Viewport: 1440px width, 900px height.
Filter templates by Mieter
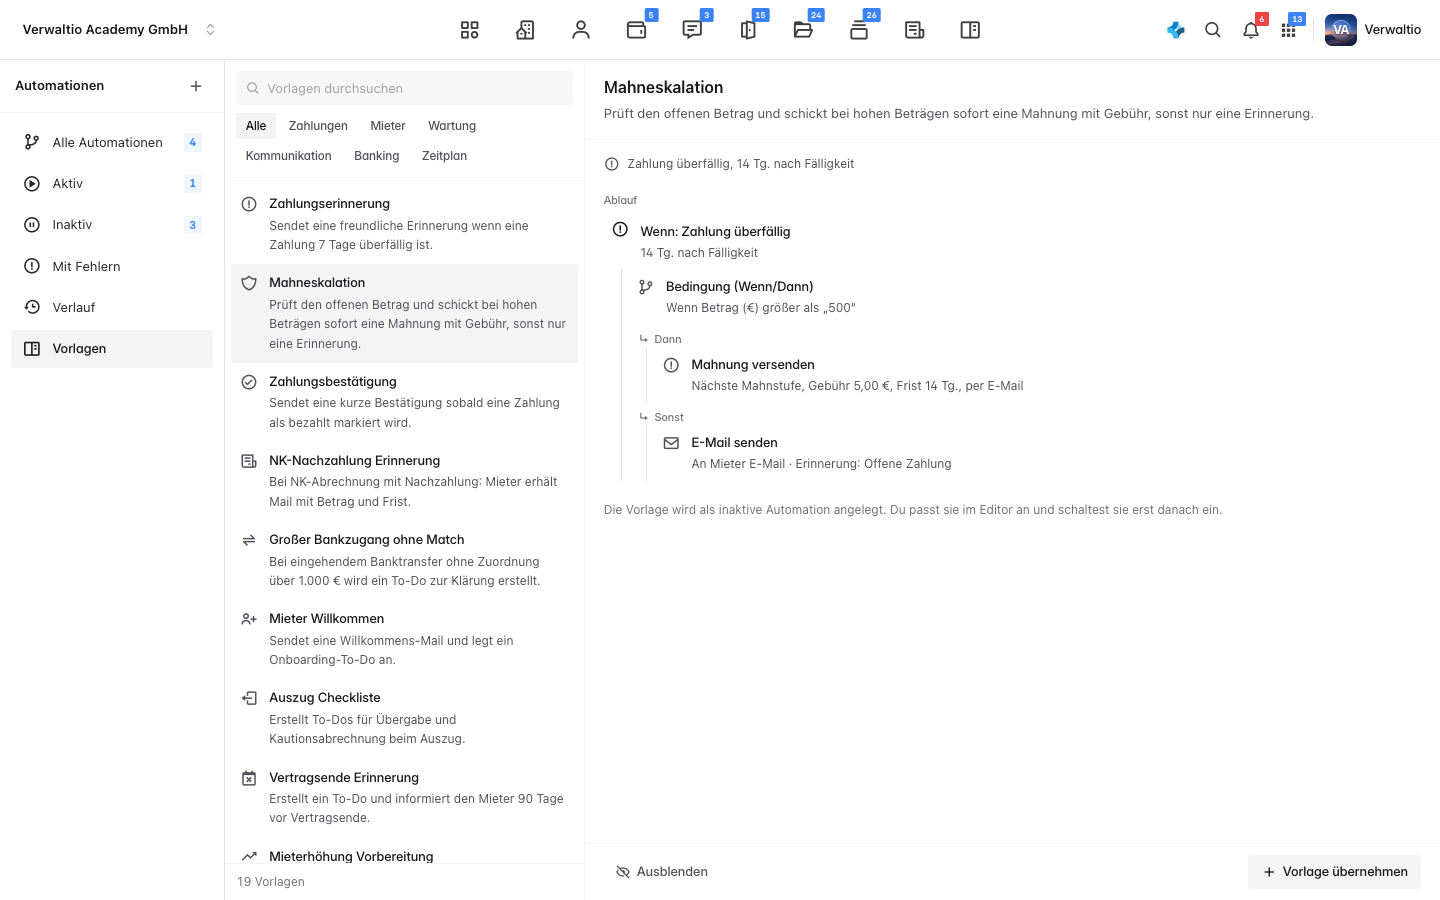pos(388,126)
